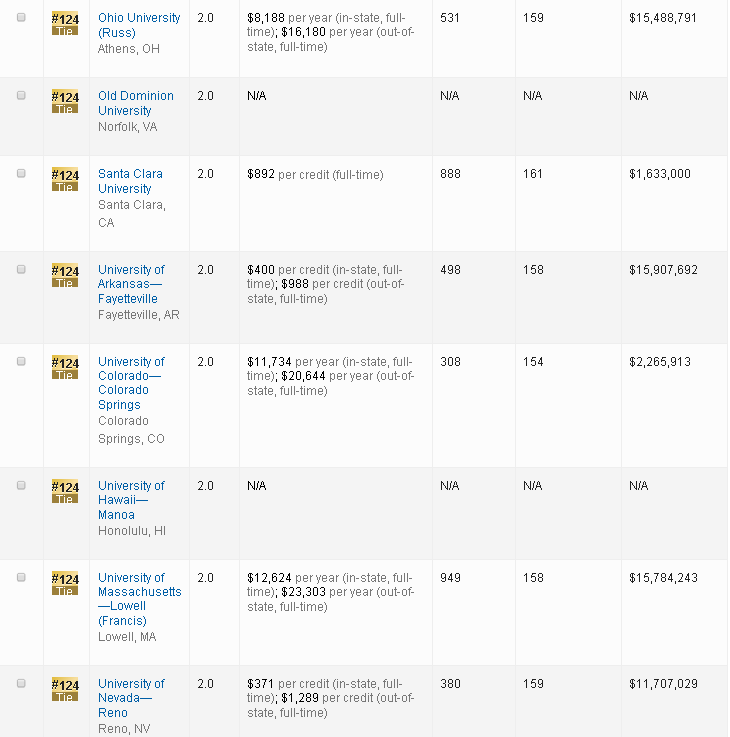
Task: Visit University of Massachusetts—Lowell (Francis) page
Action: 139,599
